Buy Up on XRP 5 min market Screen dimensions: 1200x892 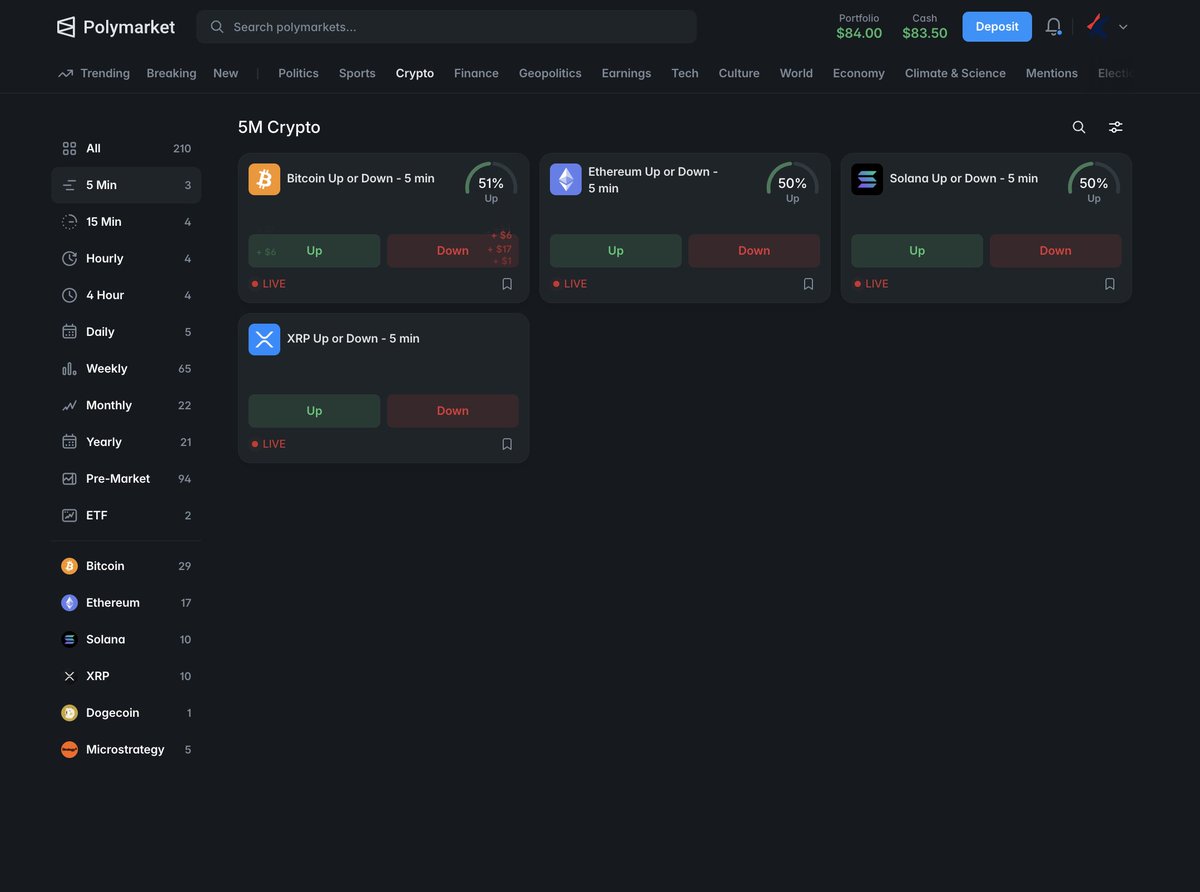click(314, 411)
